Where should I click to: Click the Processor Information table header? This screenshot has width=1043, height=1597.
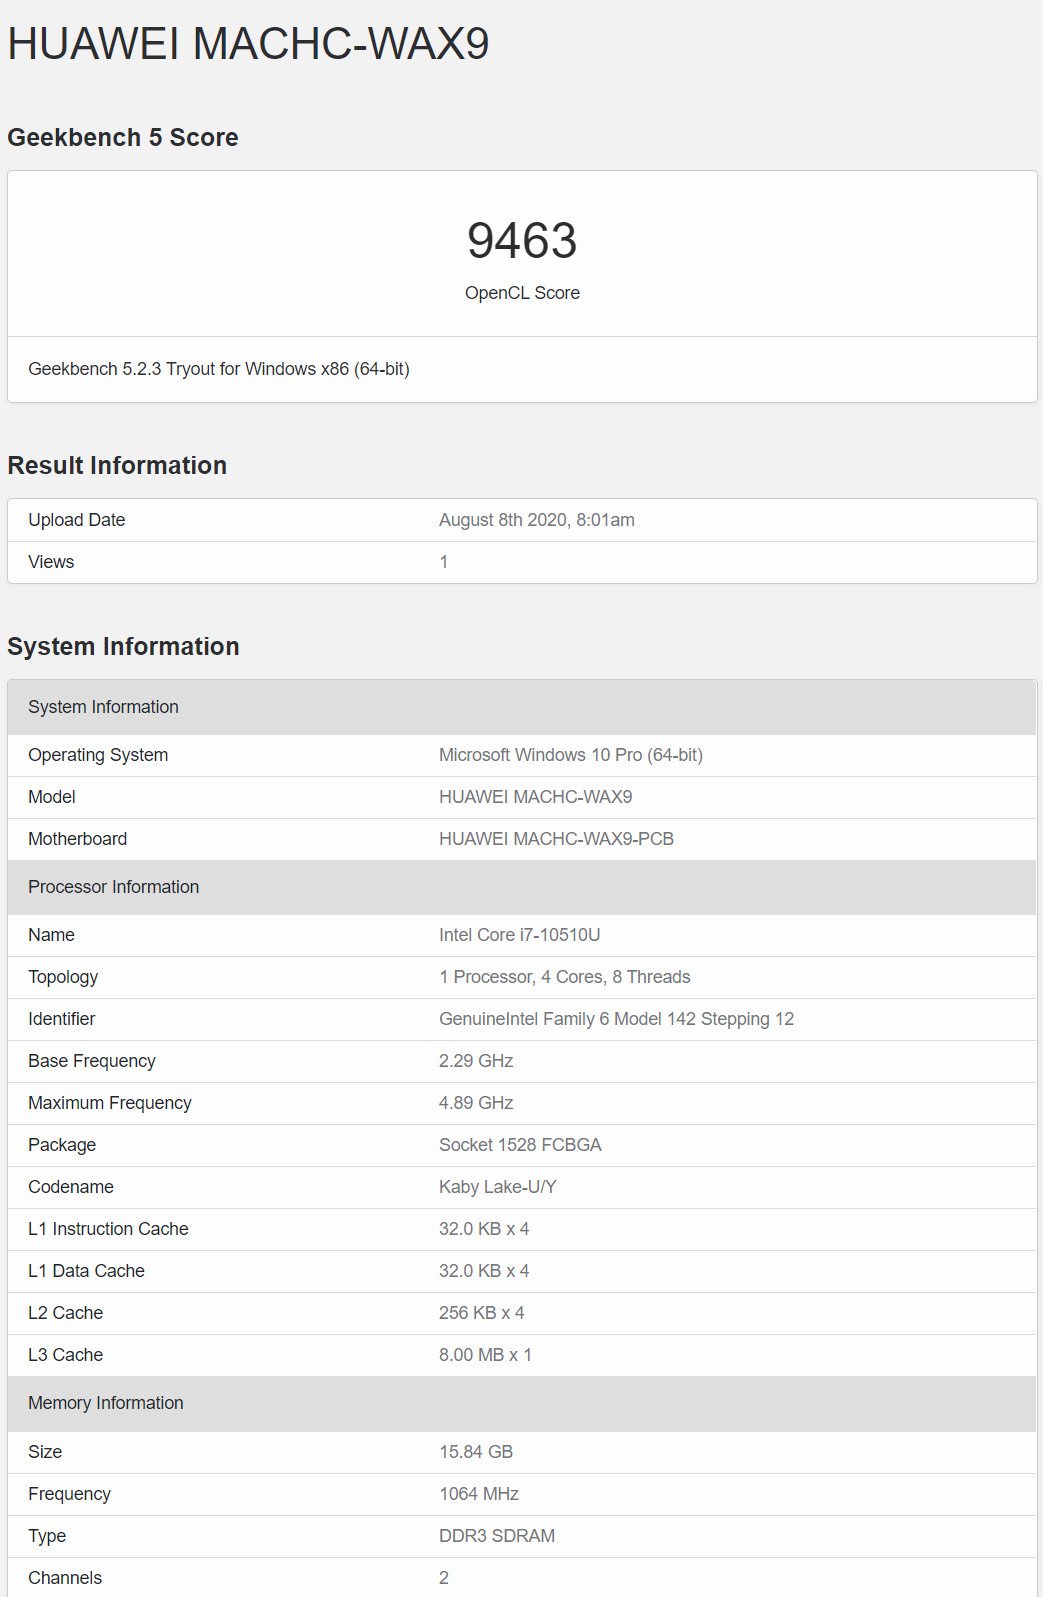(522, 887)
